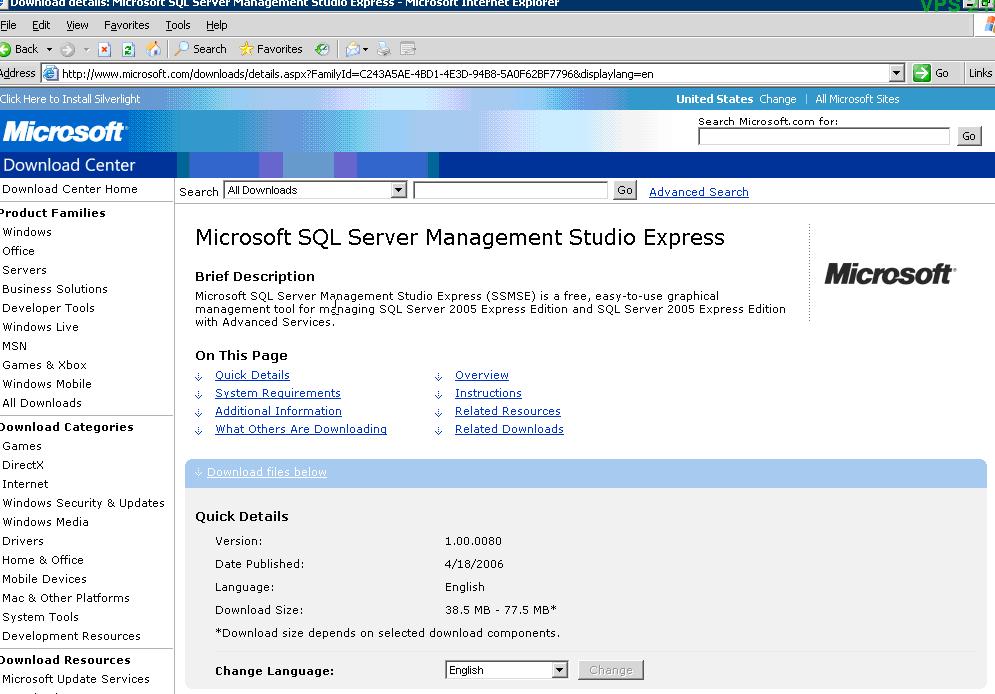Viewport: 995px width, 694px height.
Task: Open the Help menu
Action: coord(216,25)
